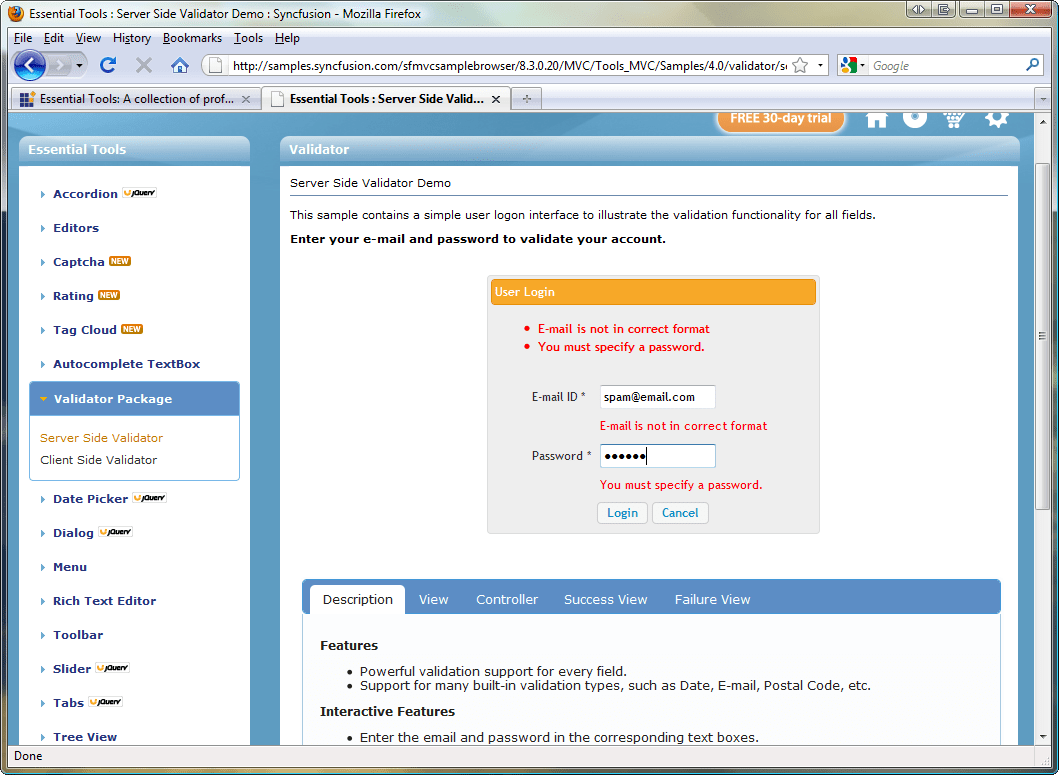Viewport: 1059px width, 775px height.
Task: Click the Password input field
Action: (x=657, y=456)
